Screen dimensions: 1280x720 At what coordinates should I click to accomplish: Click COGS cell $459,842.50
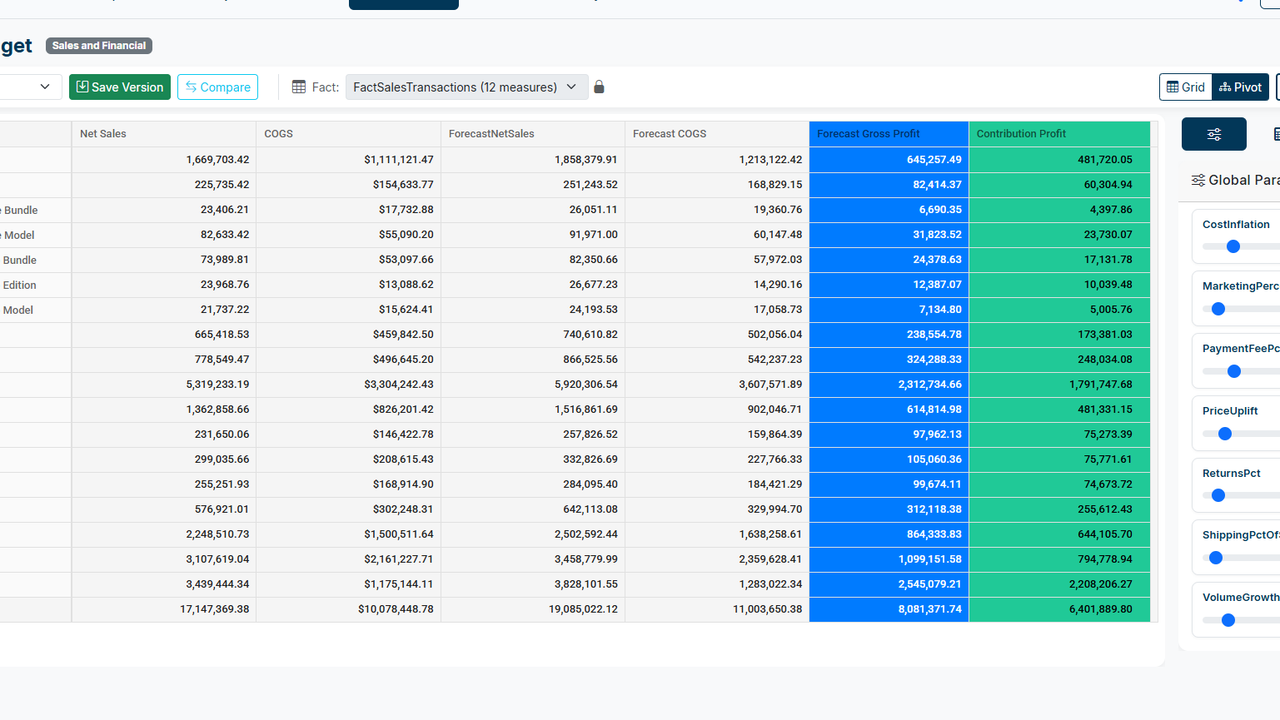[348, 335]
